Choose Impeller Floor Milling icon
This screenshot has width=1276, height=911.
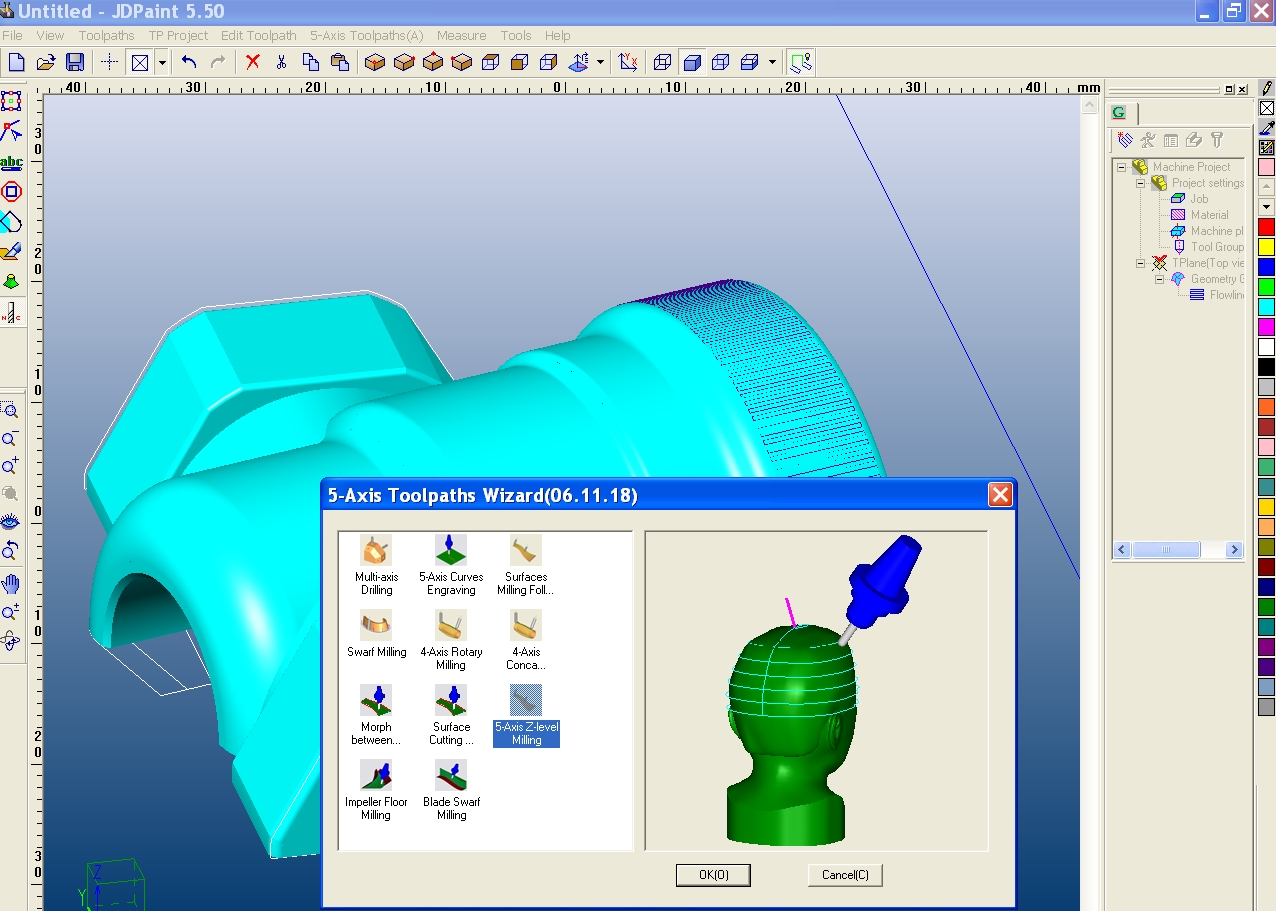[x=376, y=790]
